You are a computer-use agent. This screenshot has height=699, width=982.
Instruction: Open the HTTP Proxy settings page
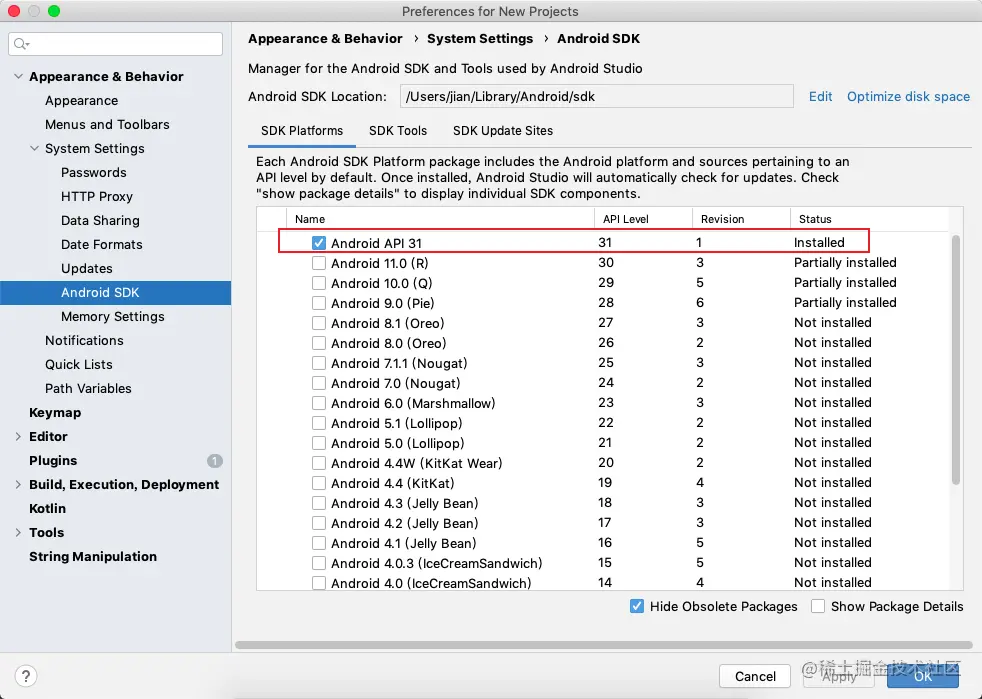[97, 197]
